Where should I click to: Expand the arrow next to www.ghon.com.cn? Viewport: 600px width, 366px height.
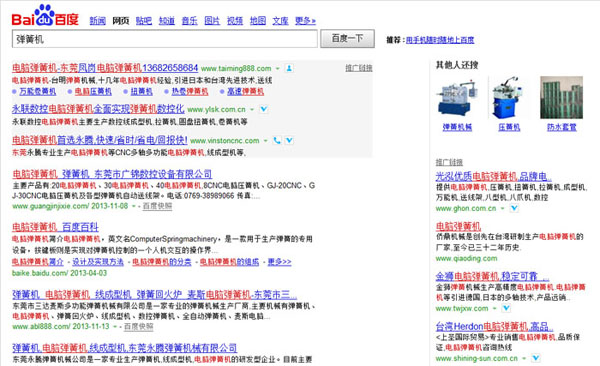(503, 208)
